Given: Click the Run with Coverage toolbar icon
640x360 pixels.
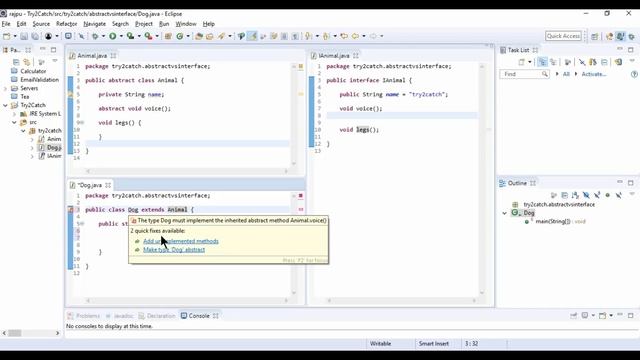Looking at the screenshot, I should [130, 36].
